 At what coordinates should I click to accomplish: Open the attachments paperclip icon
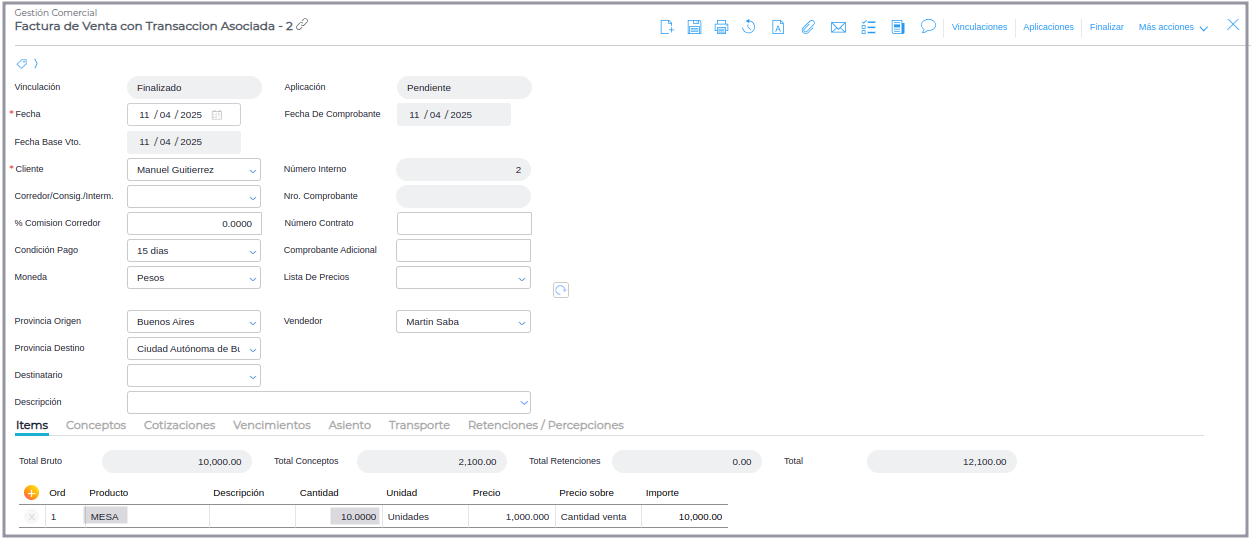[808, 27]
